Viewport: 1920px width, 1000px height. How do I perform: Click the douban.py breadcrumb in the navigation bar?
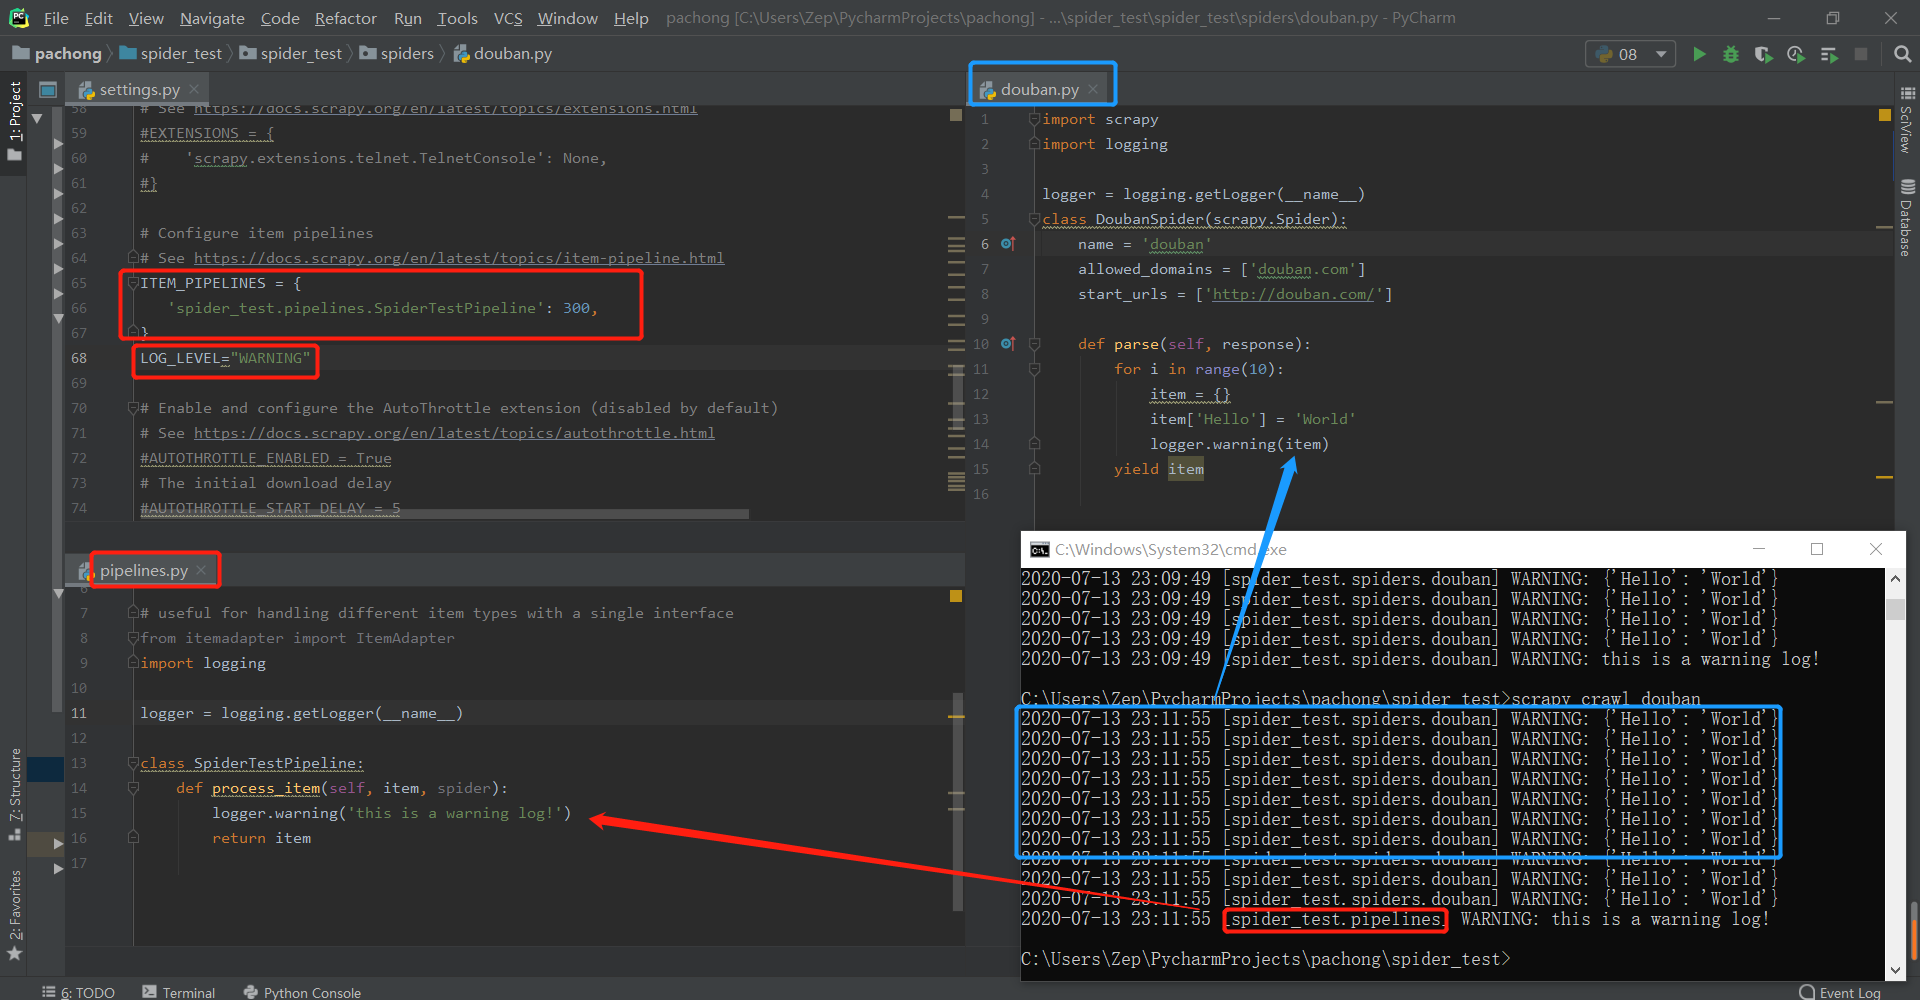click(x=503, y=54)
